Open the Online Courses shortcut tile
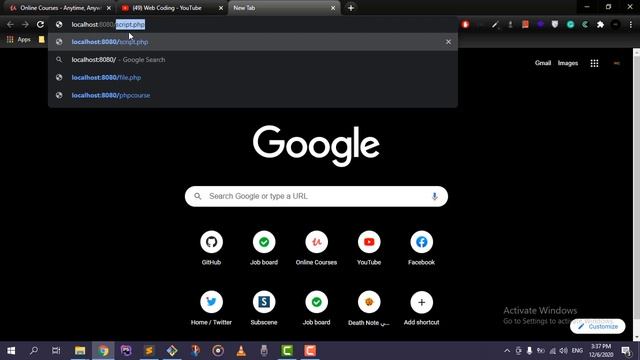The width and height of the screenshot is (640, 360). tap(316, 247)
